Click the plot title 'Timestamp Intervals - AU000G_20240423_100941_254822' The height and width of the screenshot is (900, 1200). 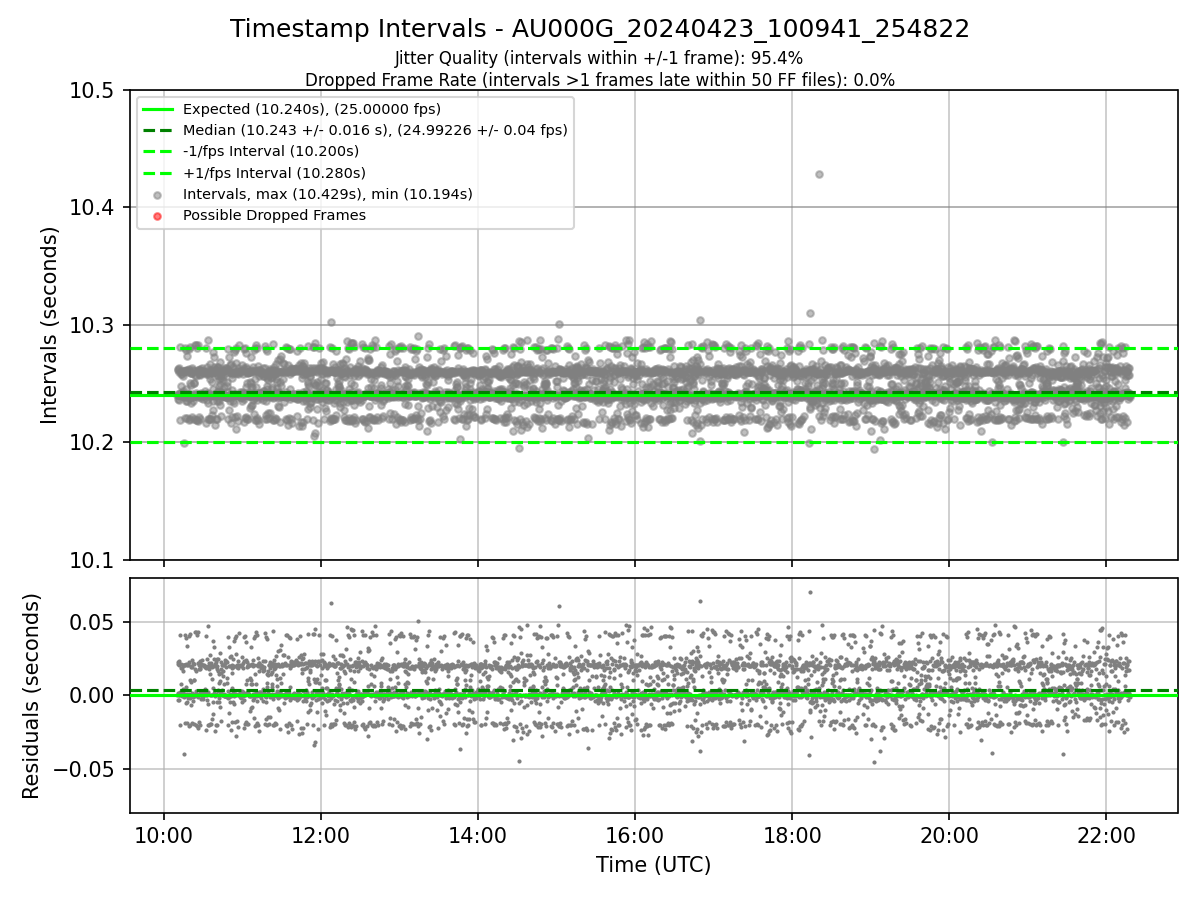click(x=600, y=29)
